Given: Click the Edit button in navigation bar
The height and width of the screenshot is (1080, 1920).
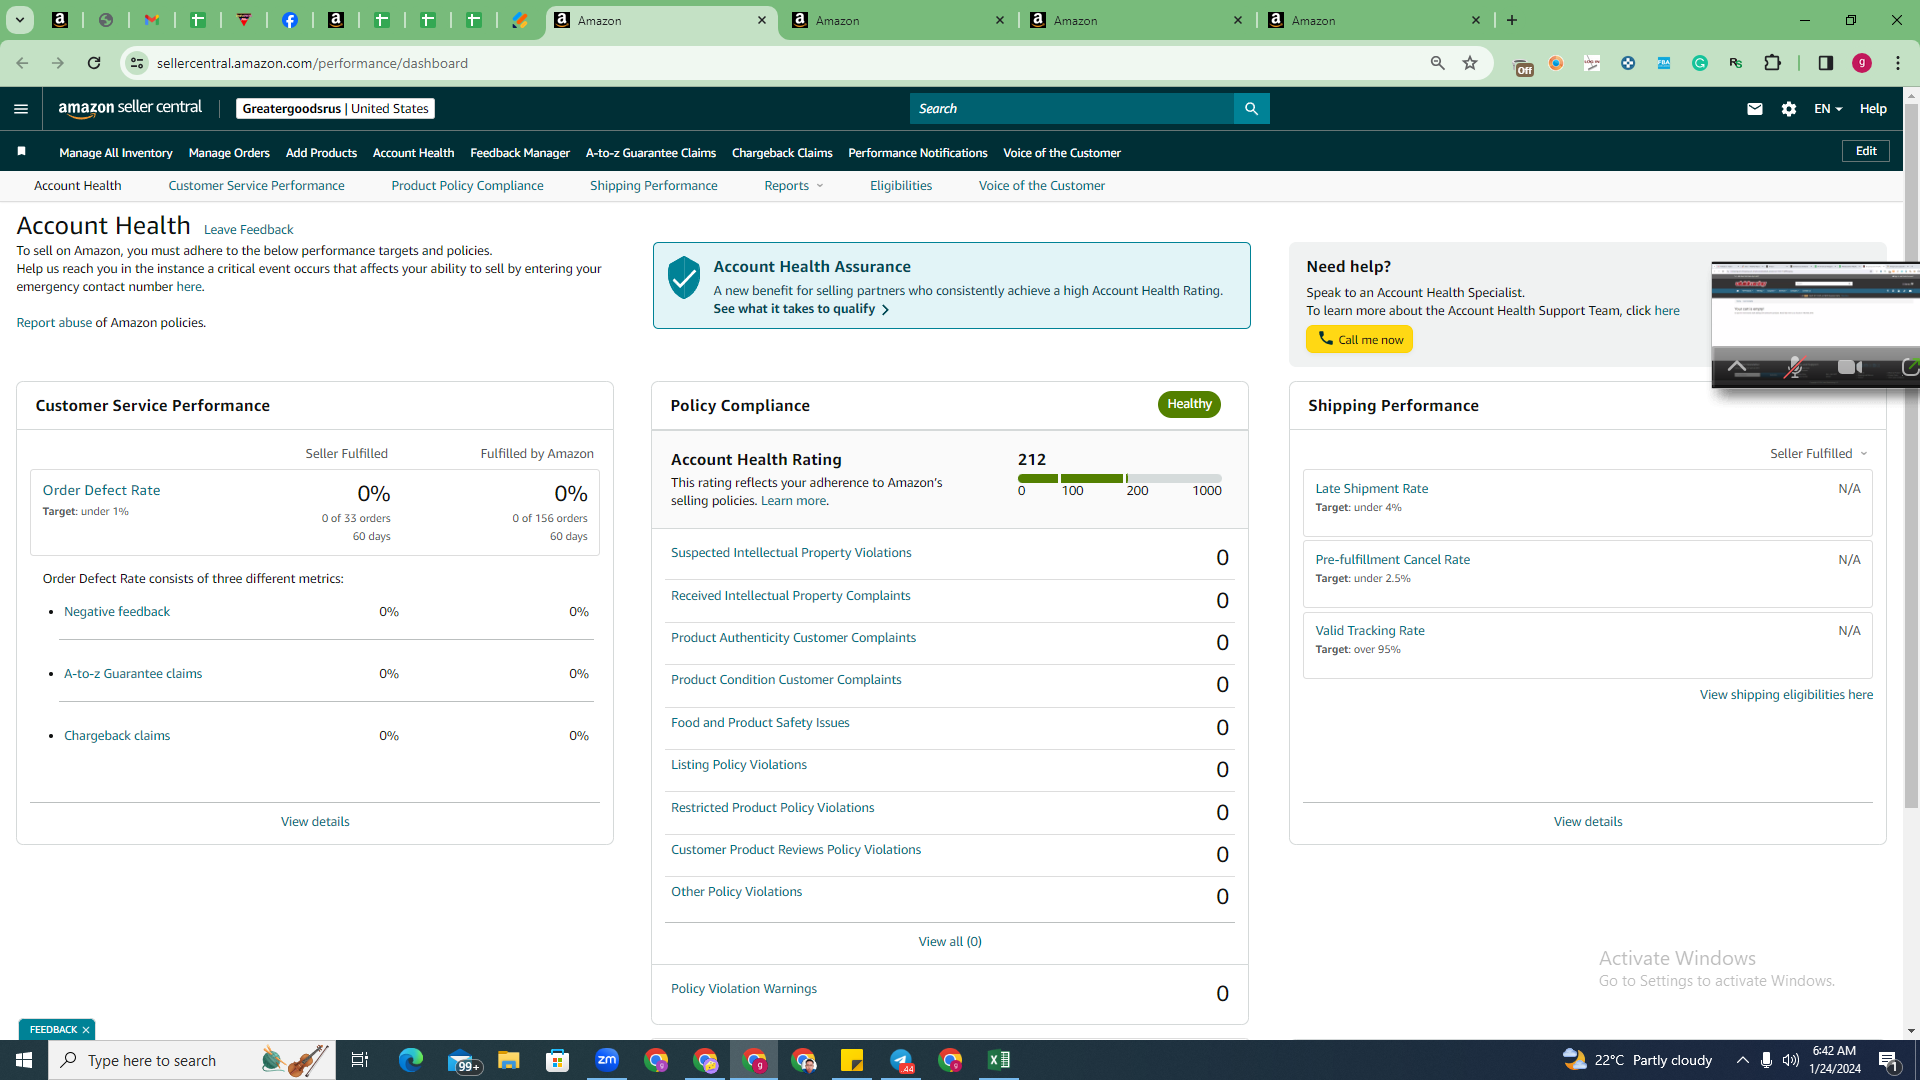Looking at the screenshot, I should click(1866, 151).
